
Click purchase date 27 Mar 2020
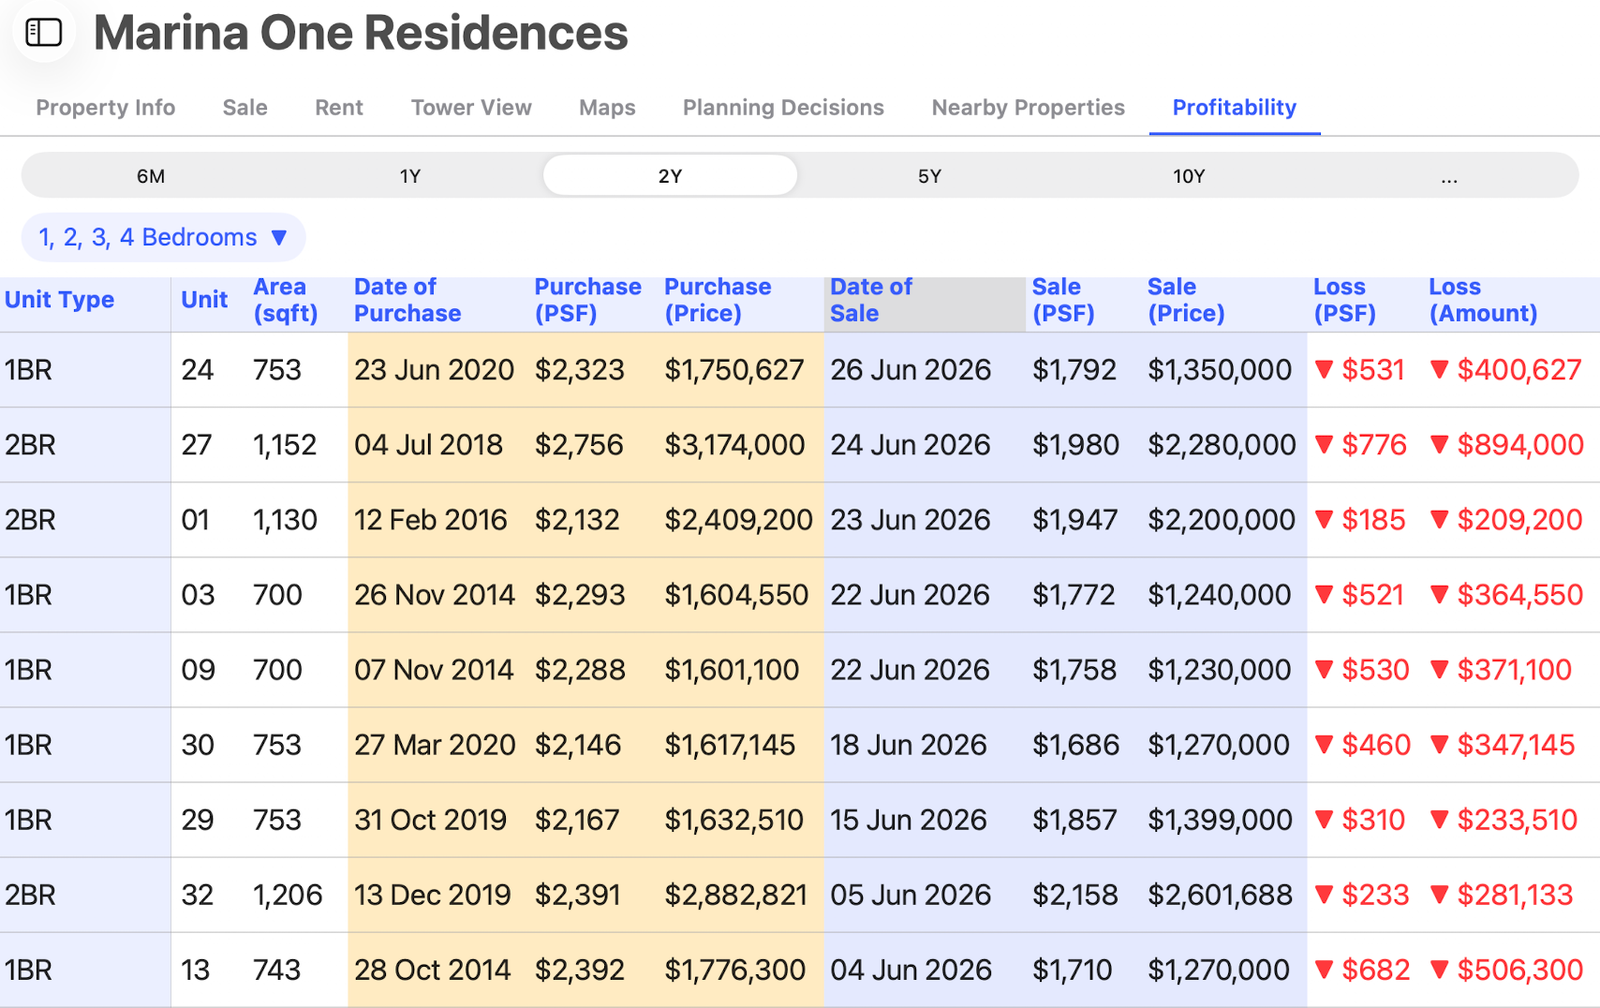point(435,745)
